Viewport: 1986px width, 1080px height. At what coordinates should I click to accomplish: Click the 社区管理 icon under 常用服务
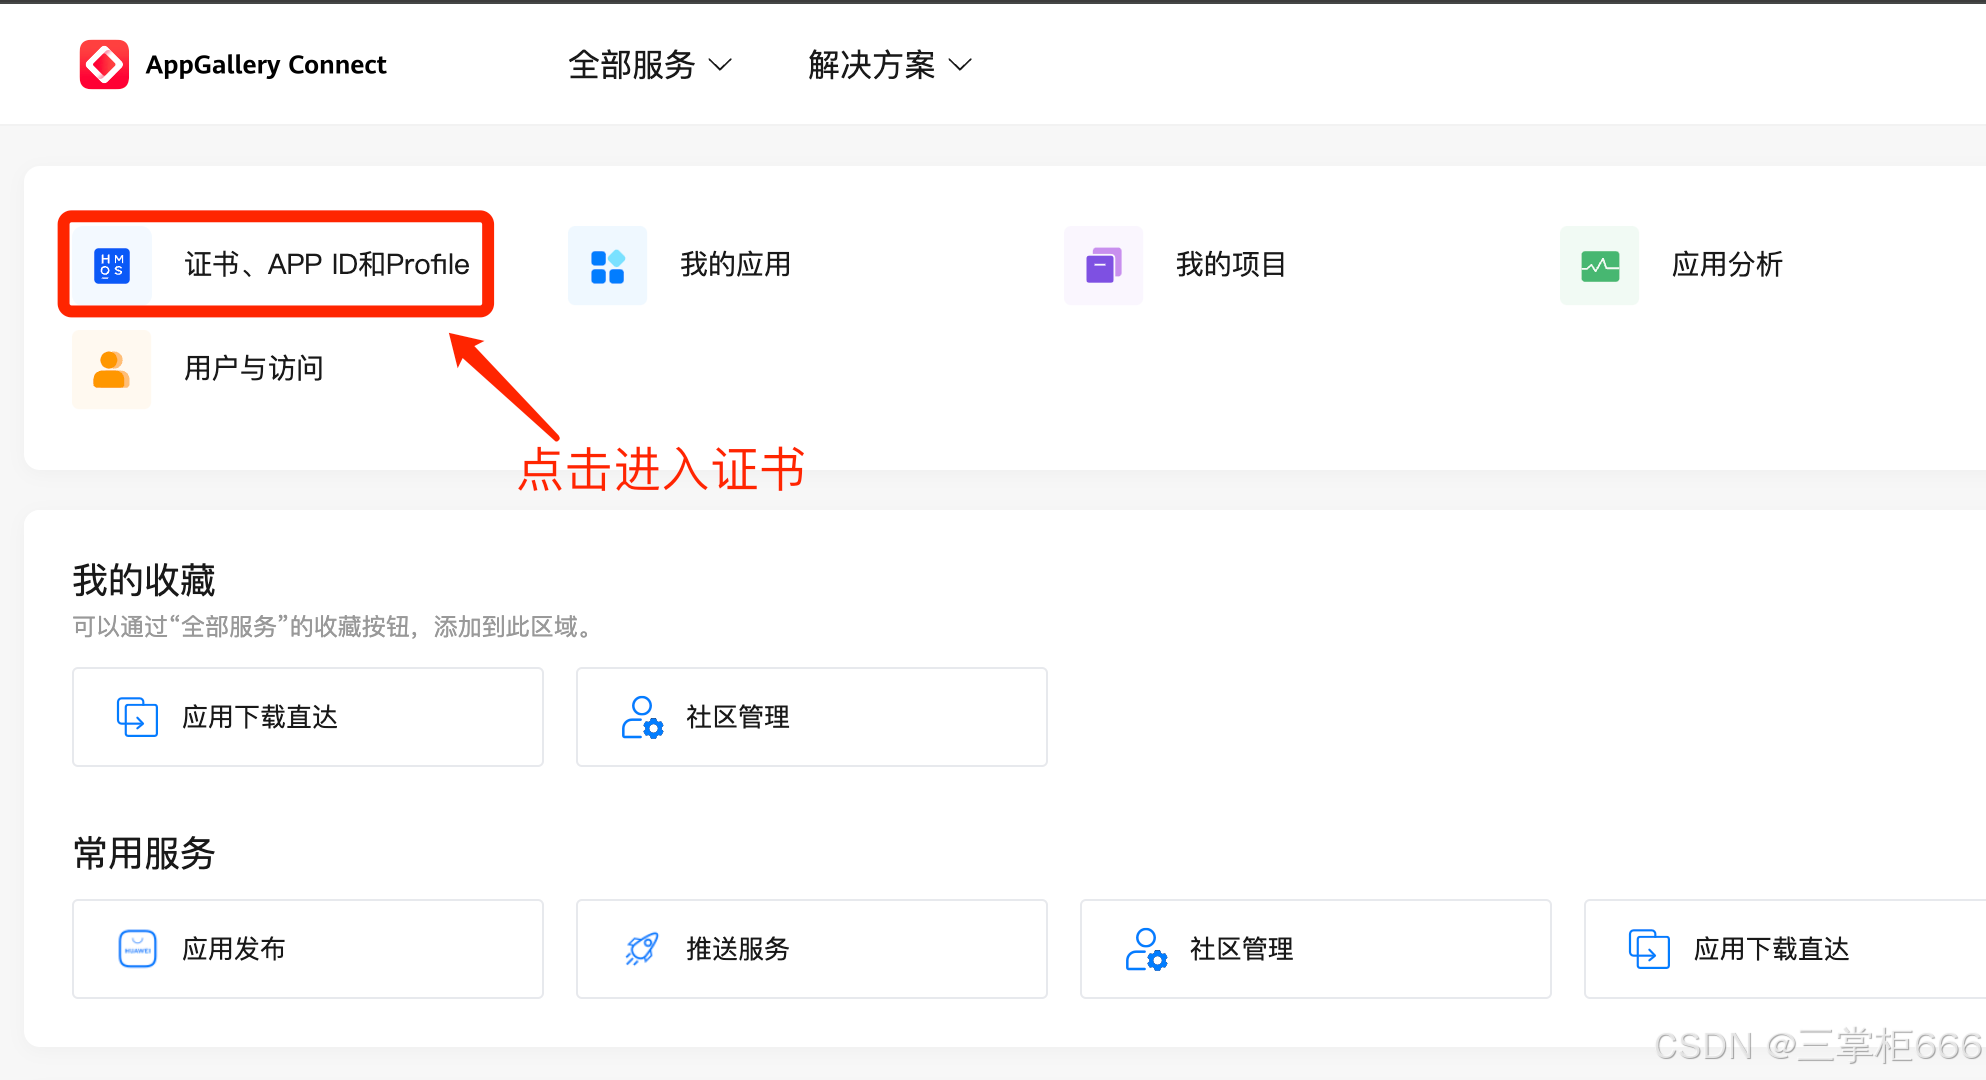pos(1146,949)
